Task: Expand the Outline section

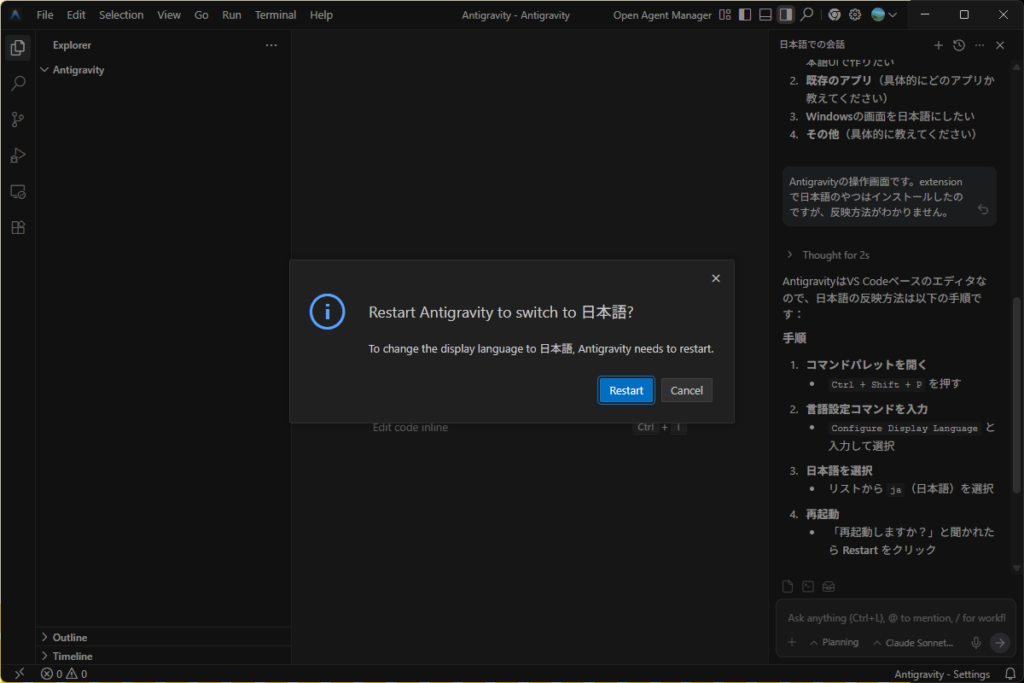Action: pyautogui.click(x=69, y=637)
